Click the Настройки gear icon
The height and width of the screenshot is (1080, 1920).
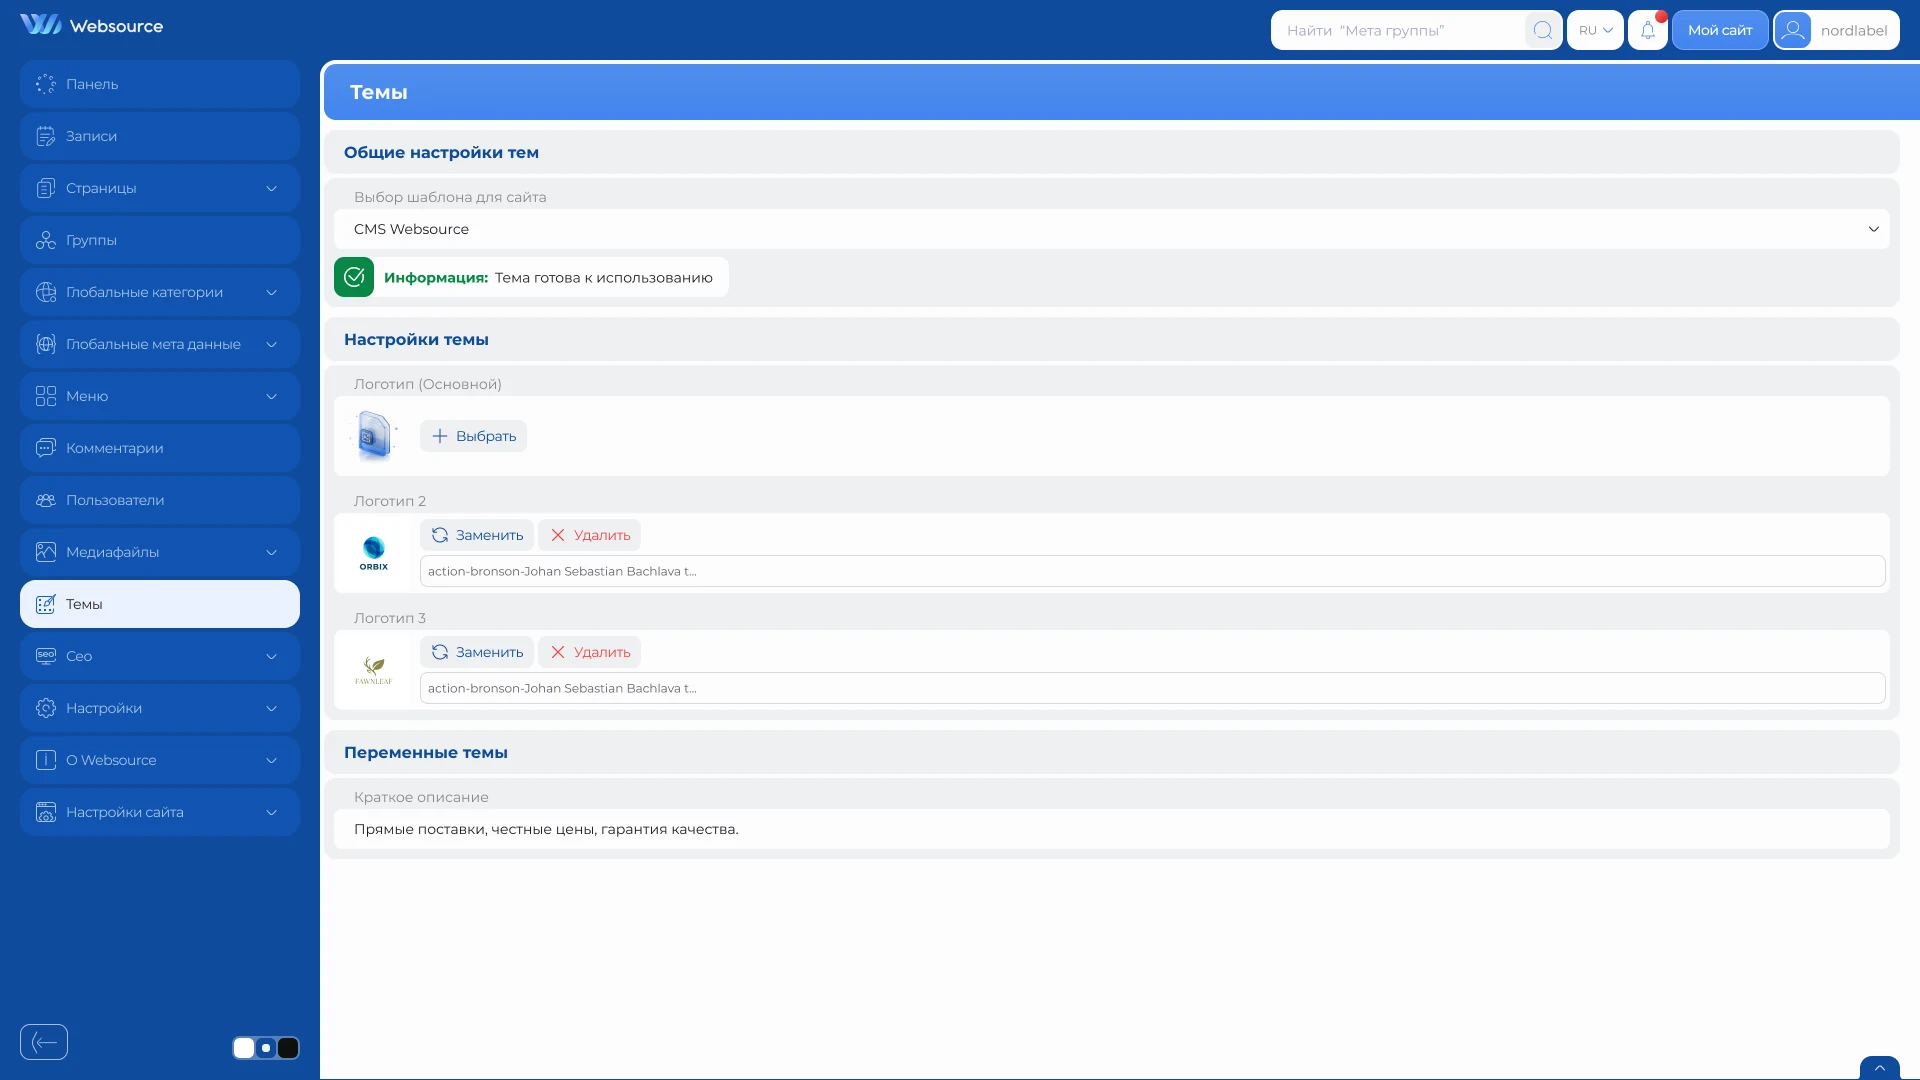pos(46,708)
